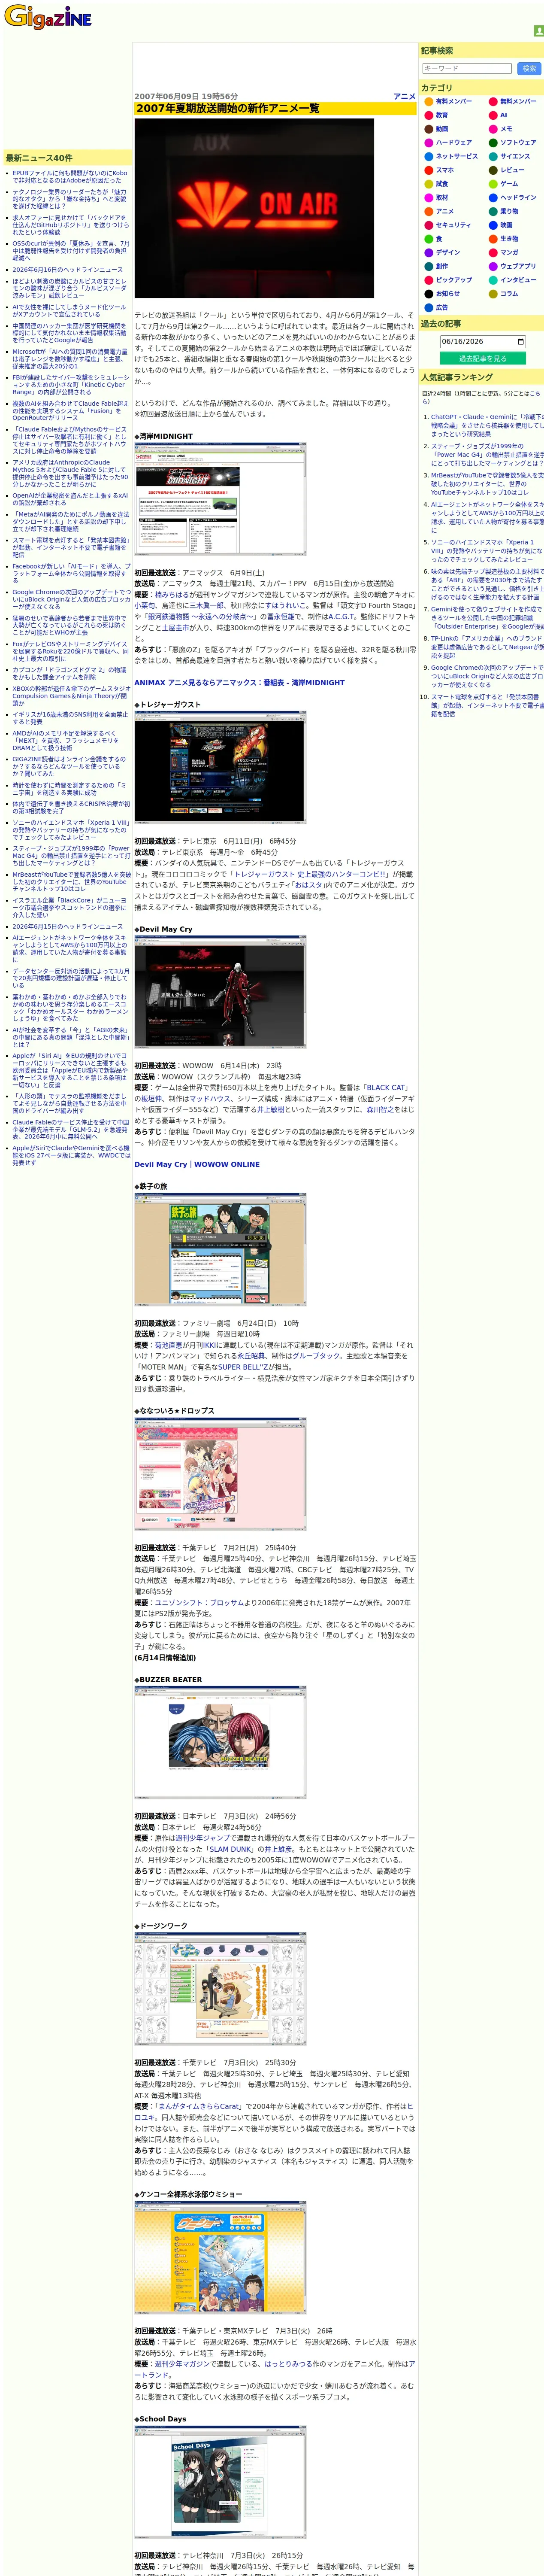
Task: Open the BUZZER BEATER website screenshot
Action: 220,1743
